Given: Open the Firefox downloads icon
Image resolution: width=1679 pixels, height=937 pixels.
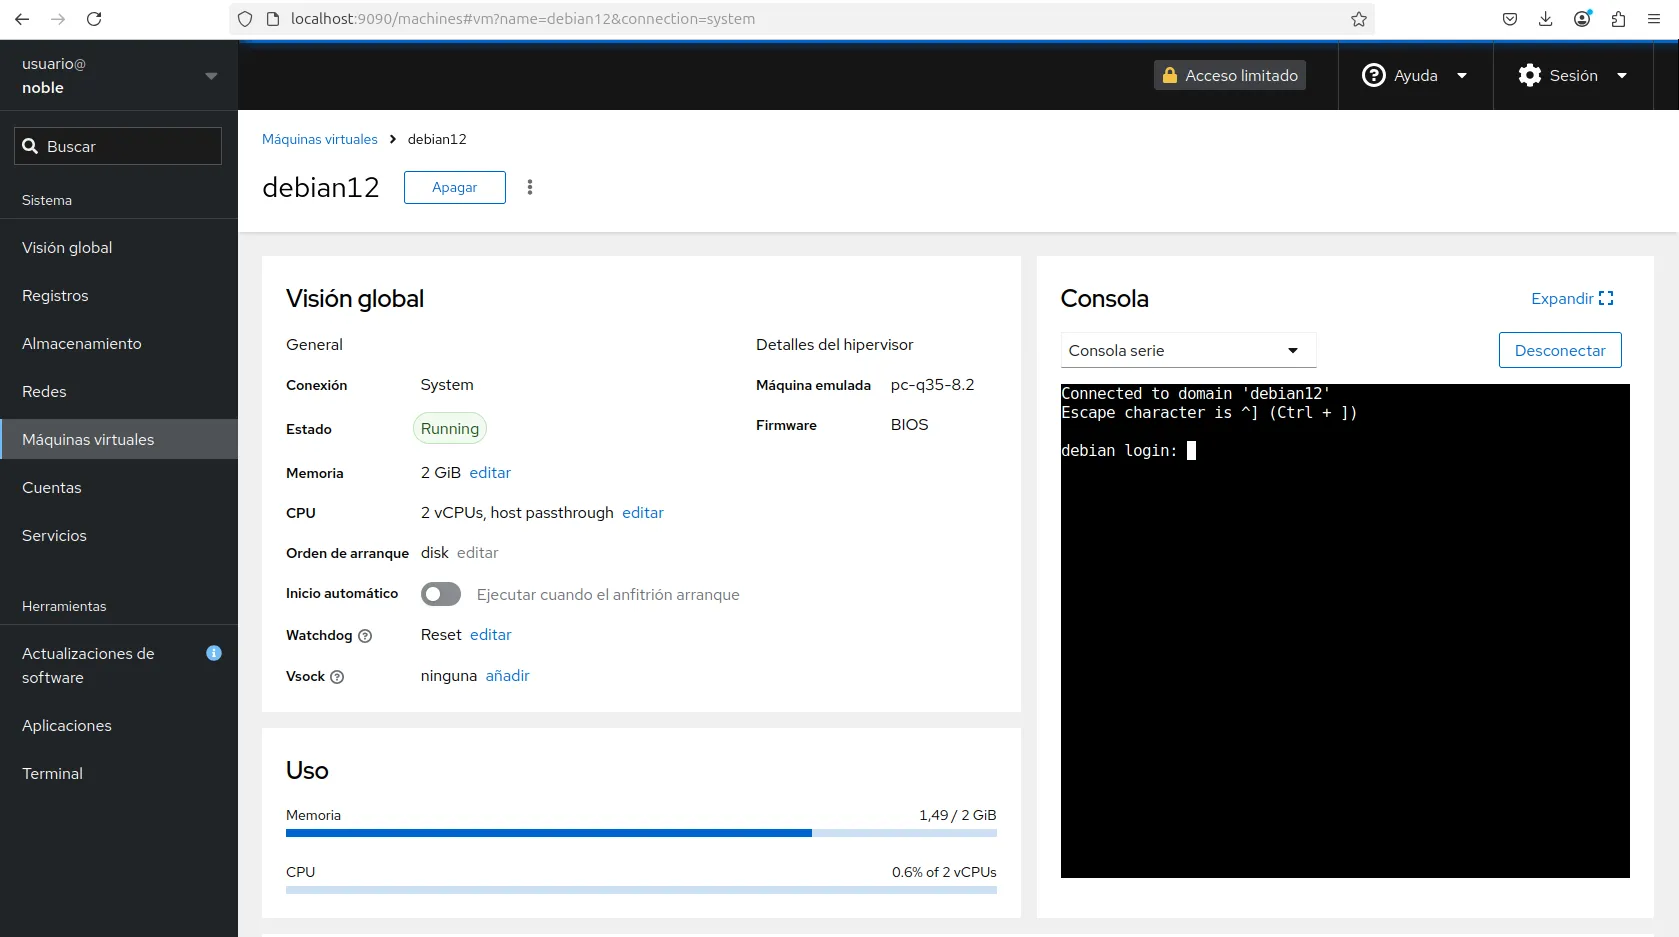Looking at the screenshot, I should 1545,19.
